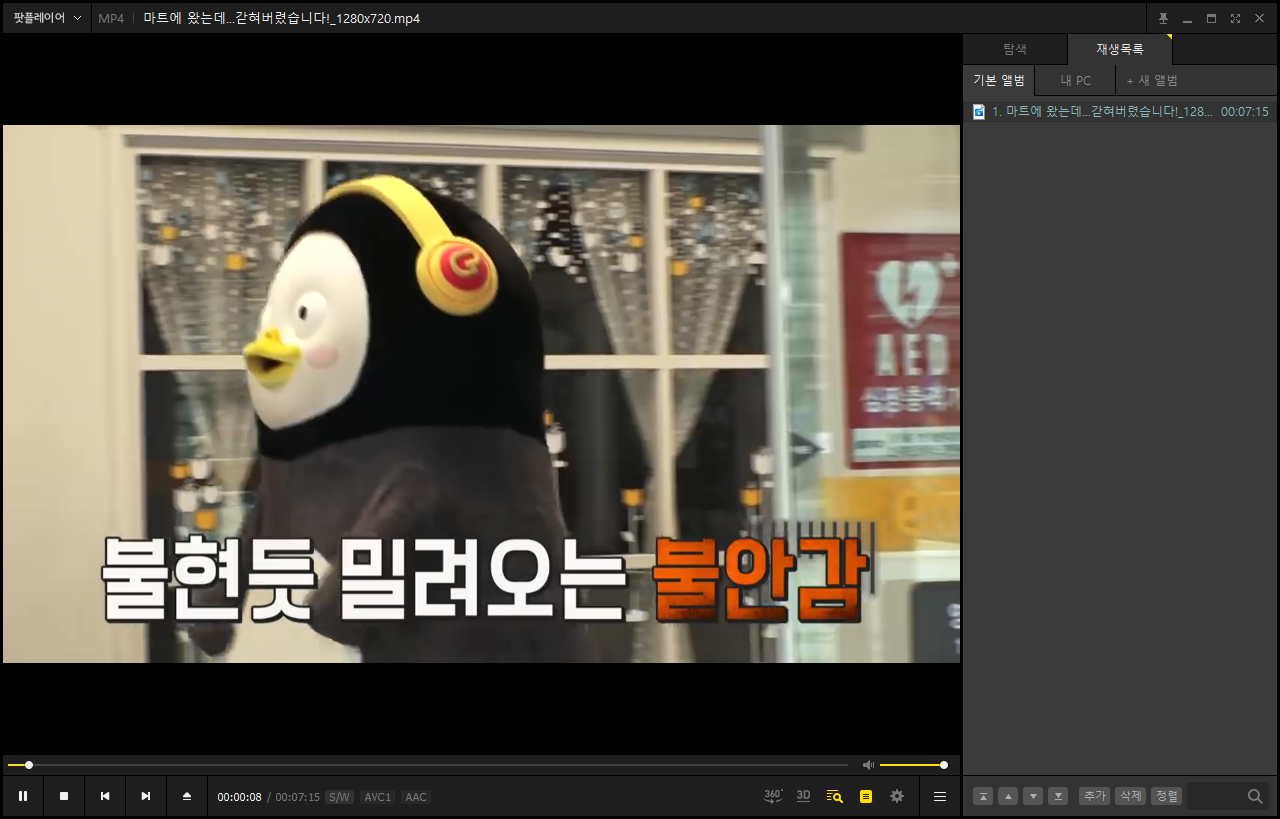The image size is (1280, 819).
Task: Click the 삭제 button to delete item
Action: coord(1130,796)
